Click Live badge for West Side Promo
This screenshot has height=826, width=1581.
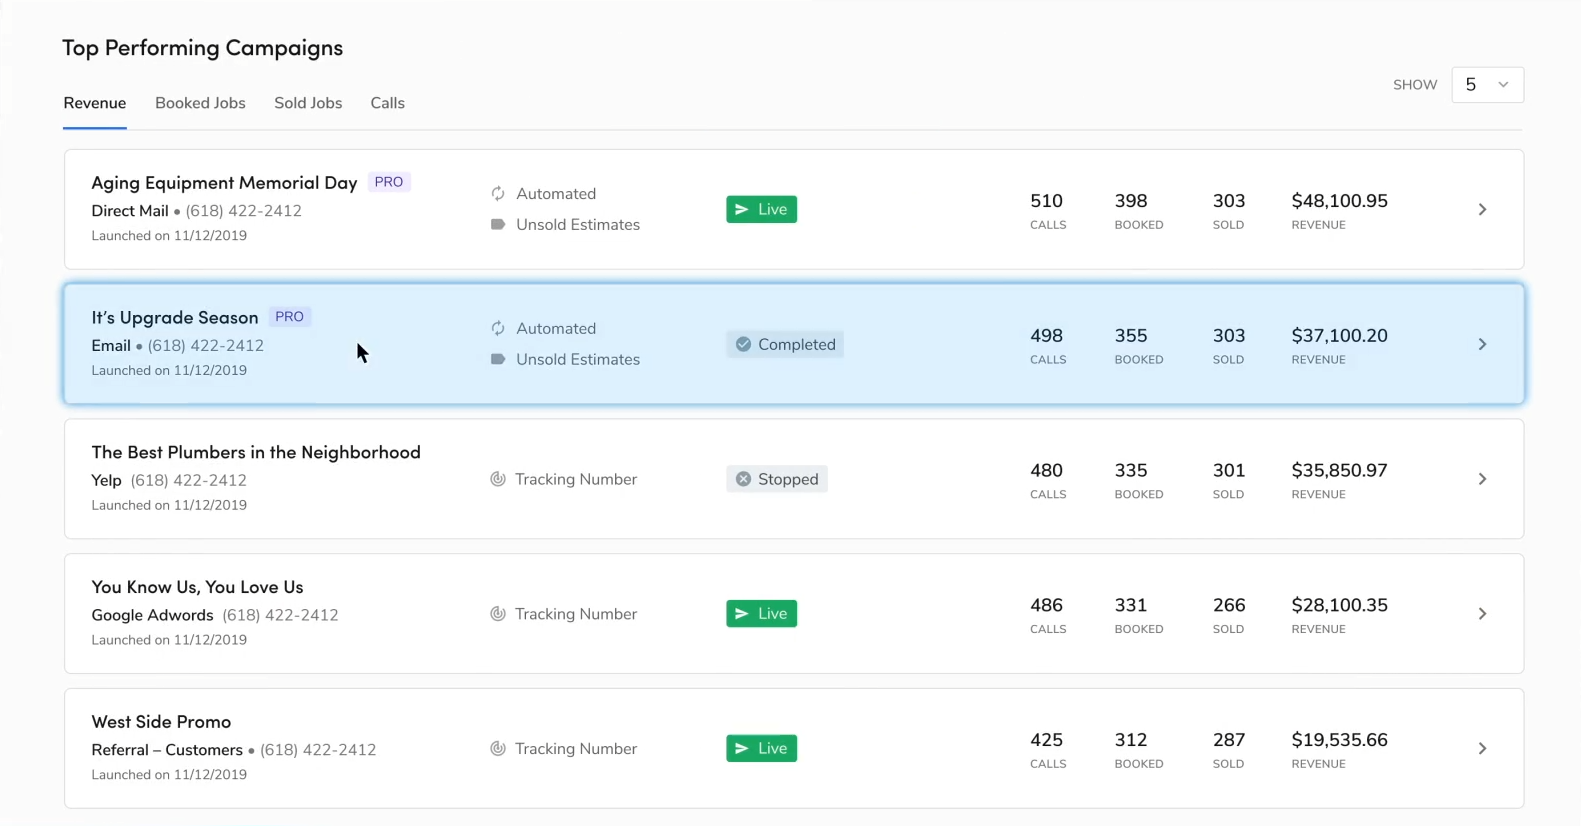click(761, 748)
